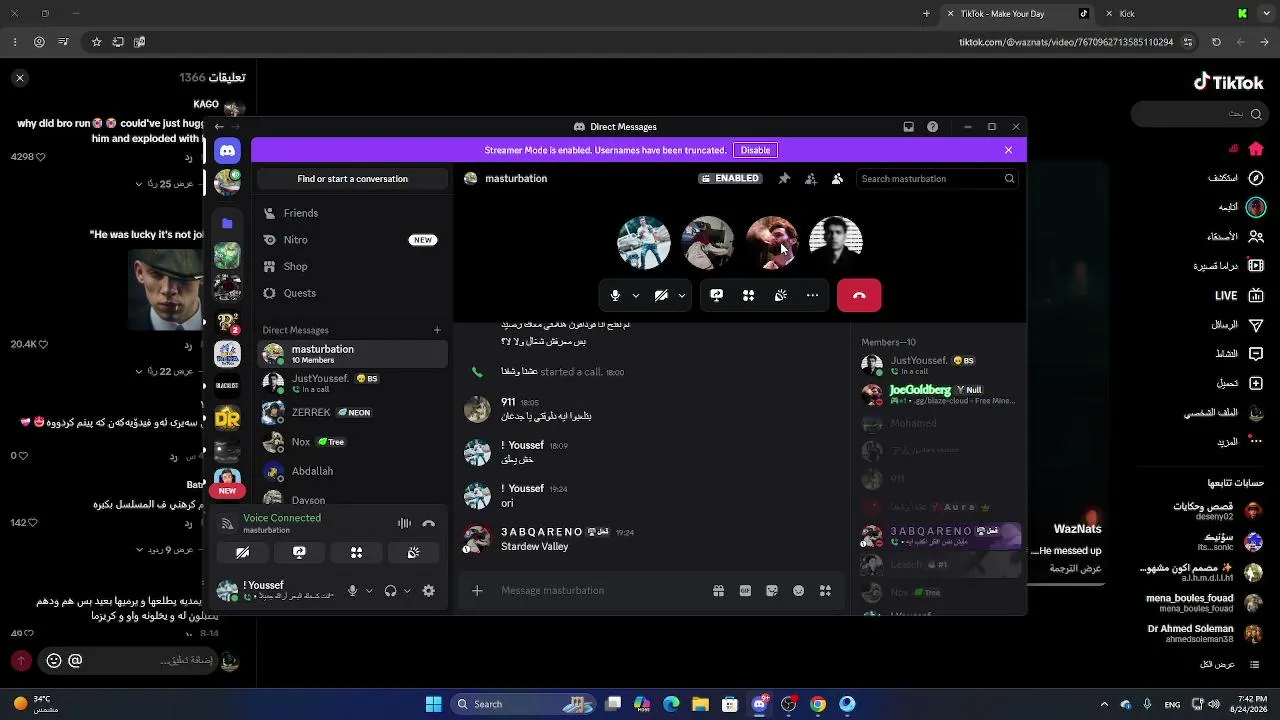Open noise suppression in the Voice Connected panel
Viewport: 1280px width, 720px height.
tap(404, 523)
